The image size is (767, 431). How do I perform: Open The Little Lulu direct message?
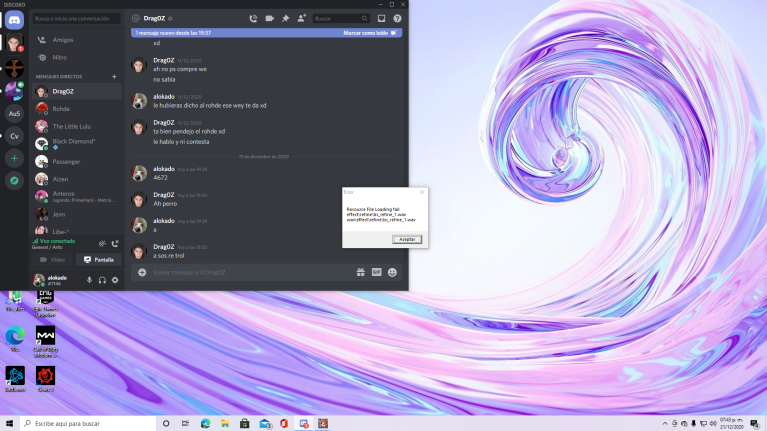[x=77, y=127]
